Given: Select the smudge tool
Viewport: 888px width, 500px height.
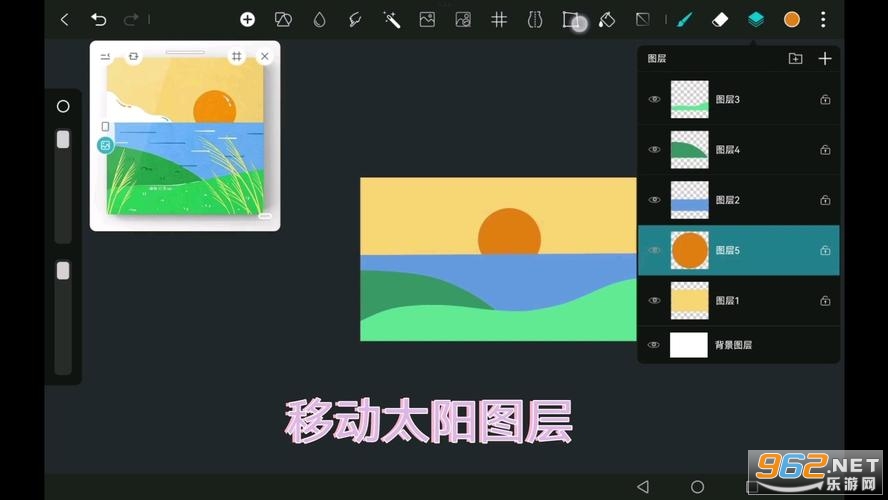Looking at the screenshot, I should pos(355,20).
